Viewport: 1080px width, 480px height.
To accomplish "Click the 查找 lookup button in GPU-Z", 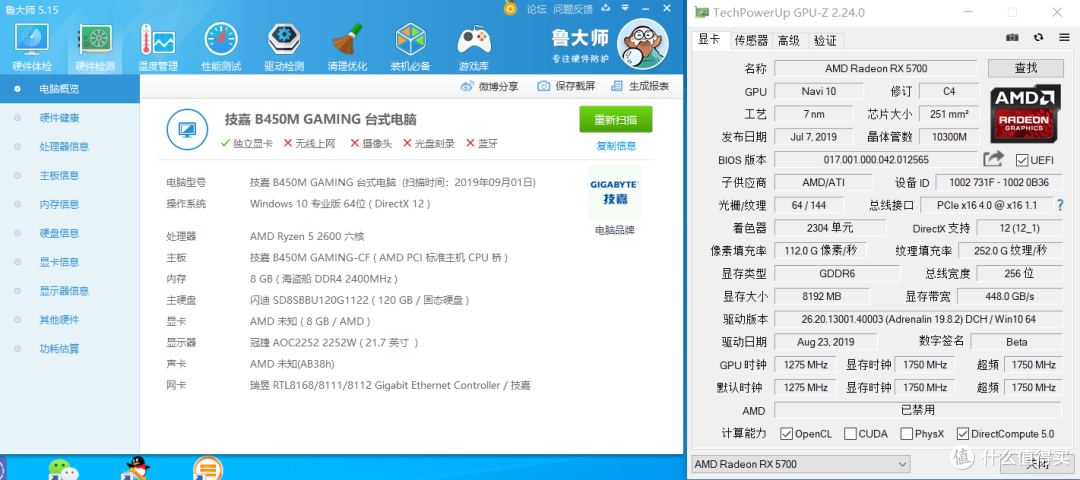I will click(x=1025, y=68).
